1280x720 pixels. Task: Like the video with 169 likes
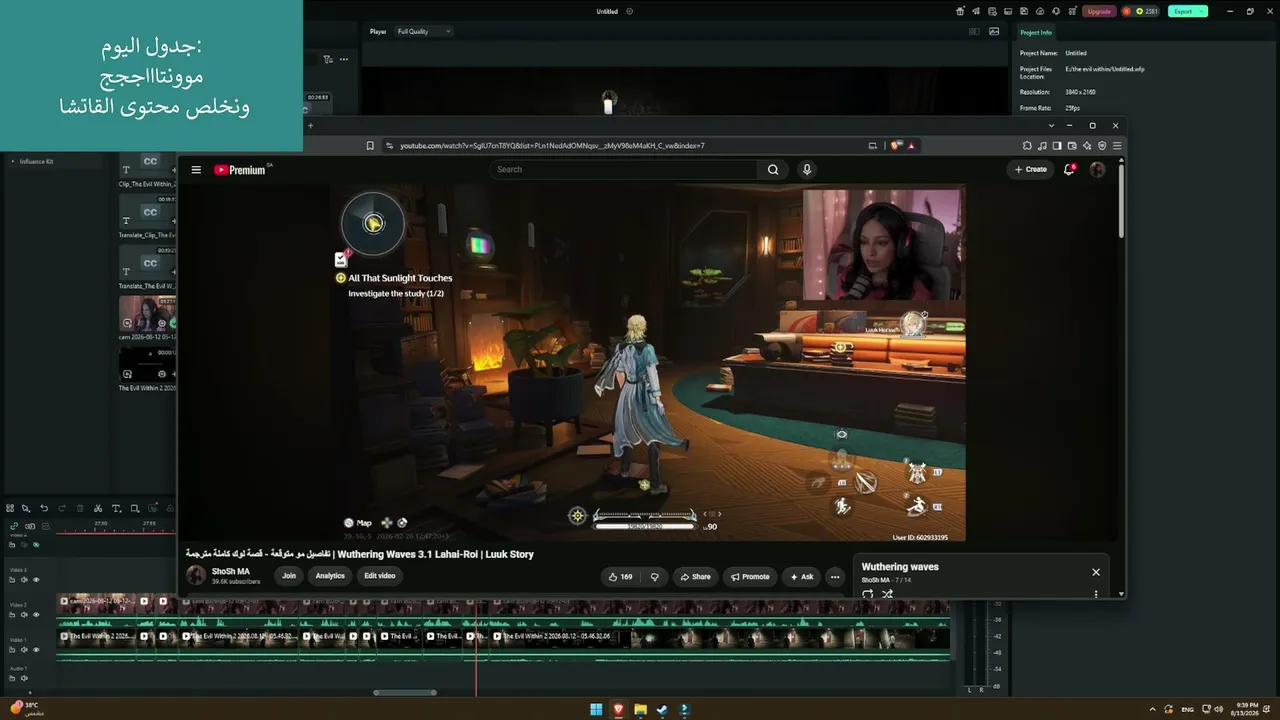coord(620,576)
